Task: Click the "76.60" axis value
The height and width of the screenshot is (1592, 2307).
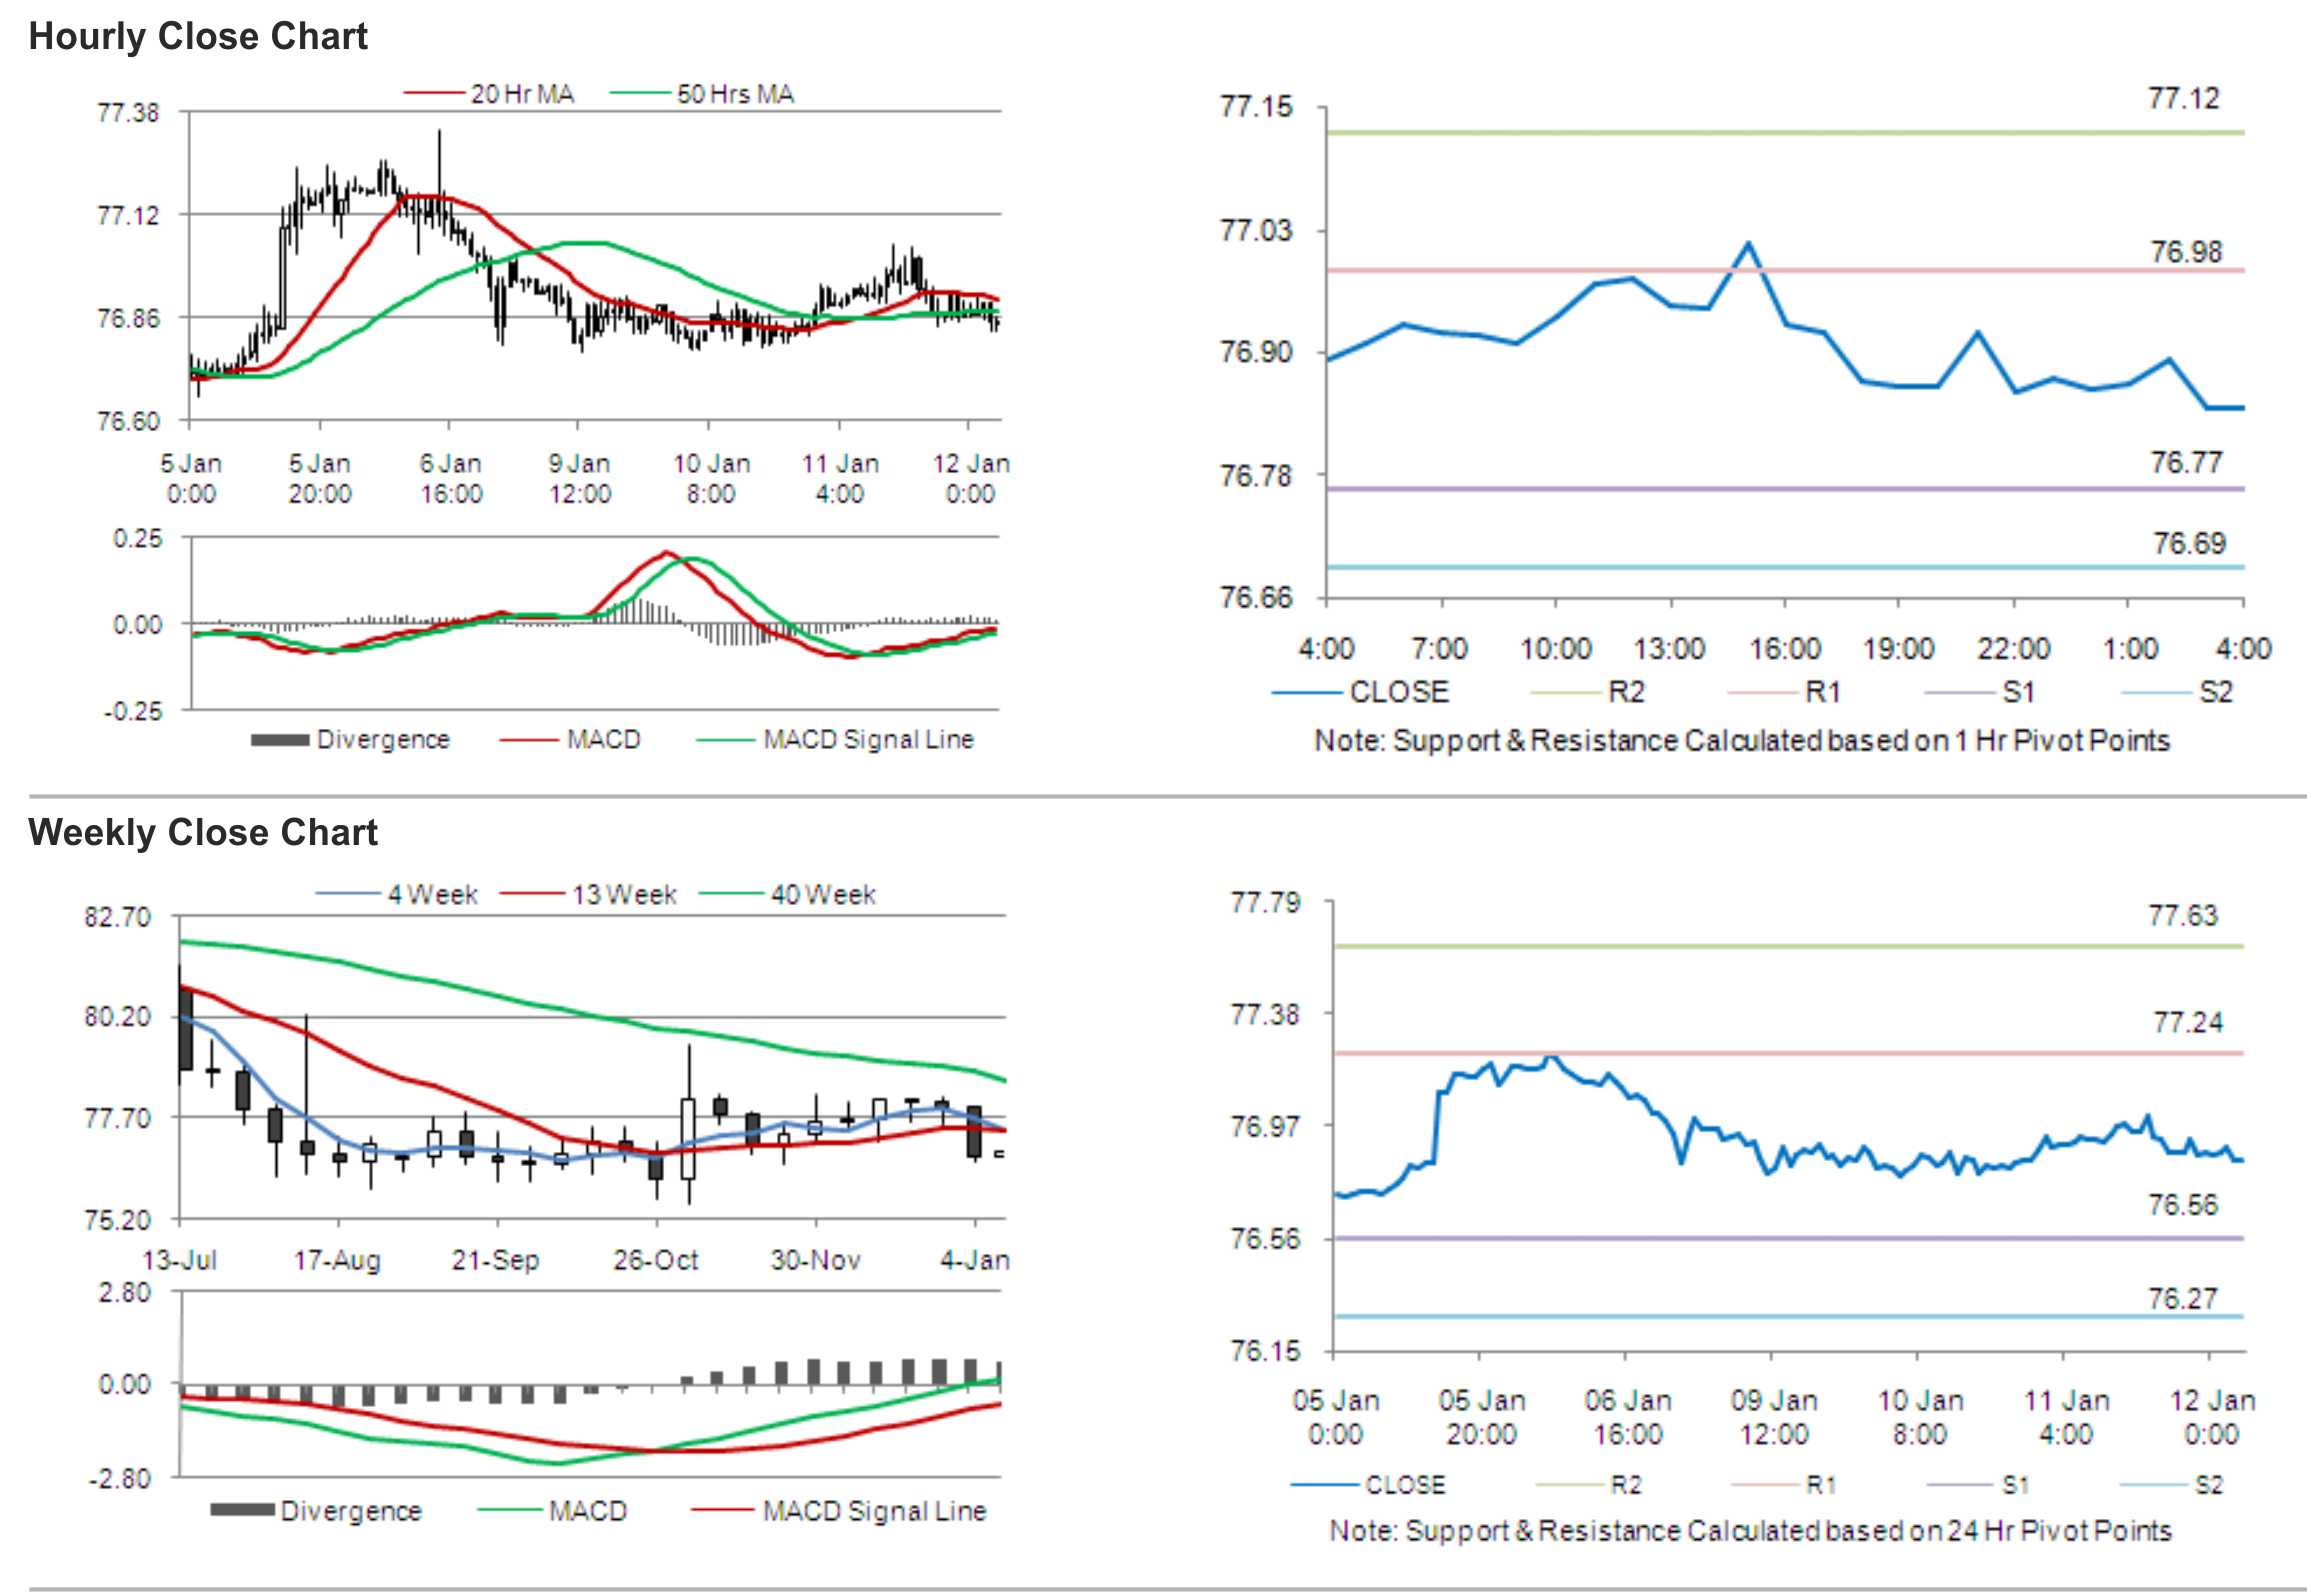Action: (127, 421)
